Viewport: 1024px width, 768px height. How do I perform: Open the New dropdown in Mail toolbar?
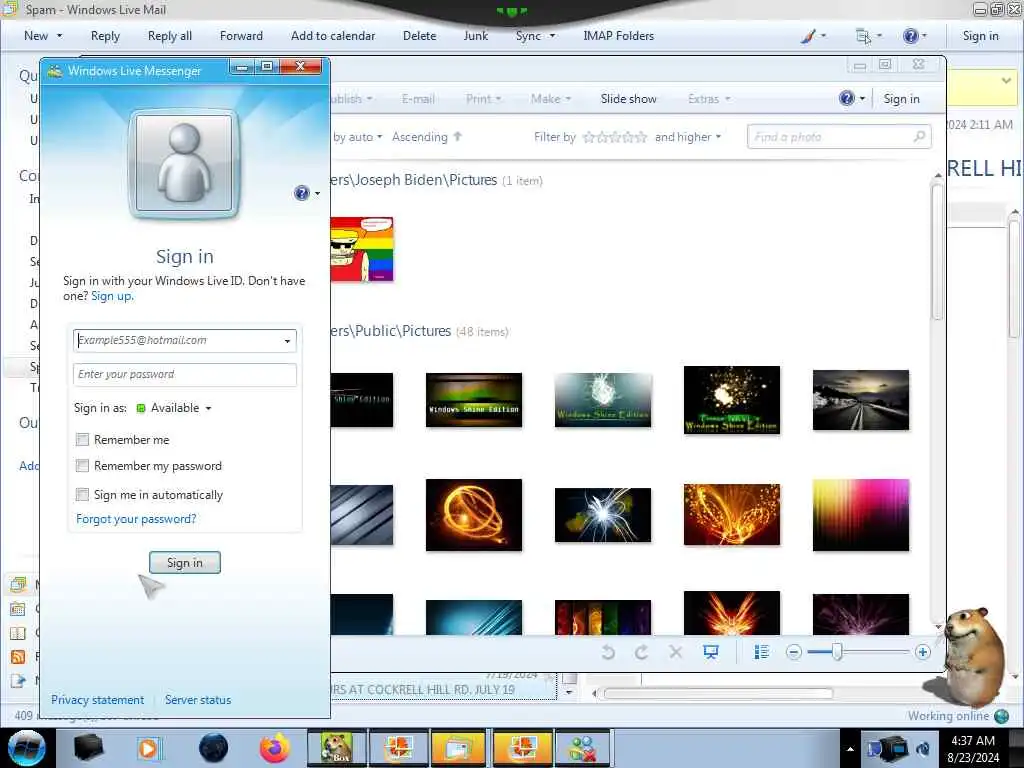tap(43, 36)
